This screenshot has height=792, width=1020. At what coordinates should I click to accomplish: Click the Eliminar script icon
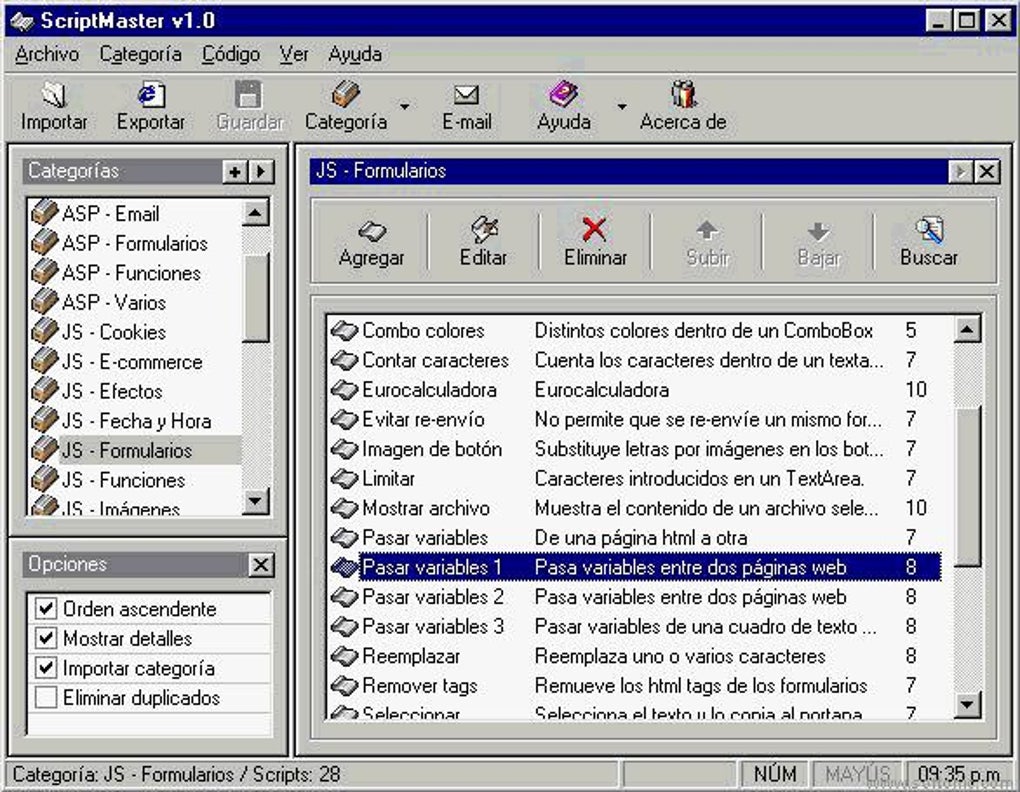pyautogui.click(x=594, y=240)
